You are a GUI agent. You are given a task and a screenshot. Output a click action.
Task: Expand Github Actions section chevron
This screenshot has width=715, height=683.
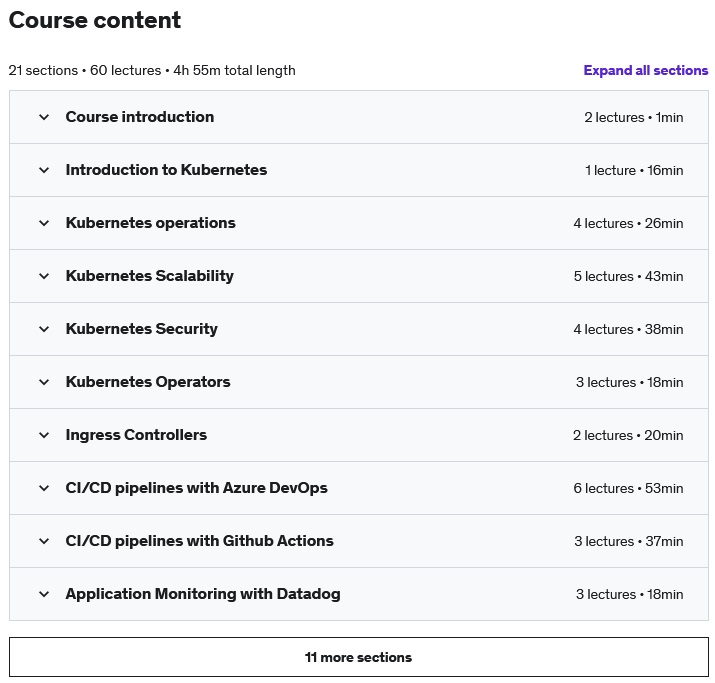click(x=44, y=541)
